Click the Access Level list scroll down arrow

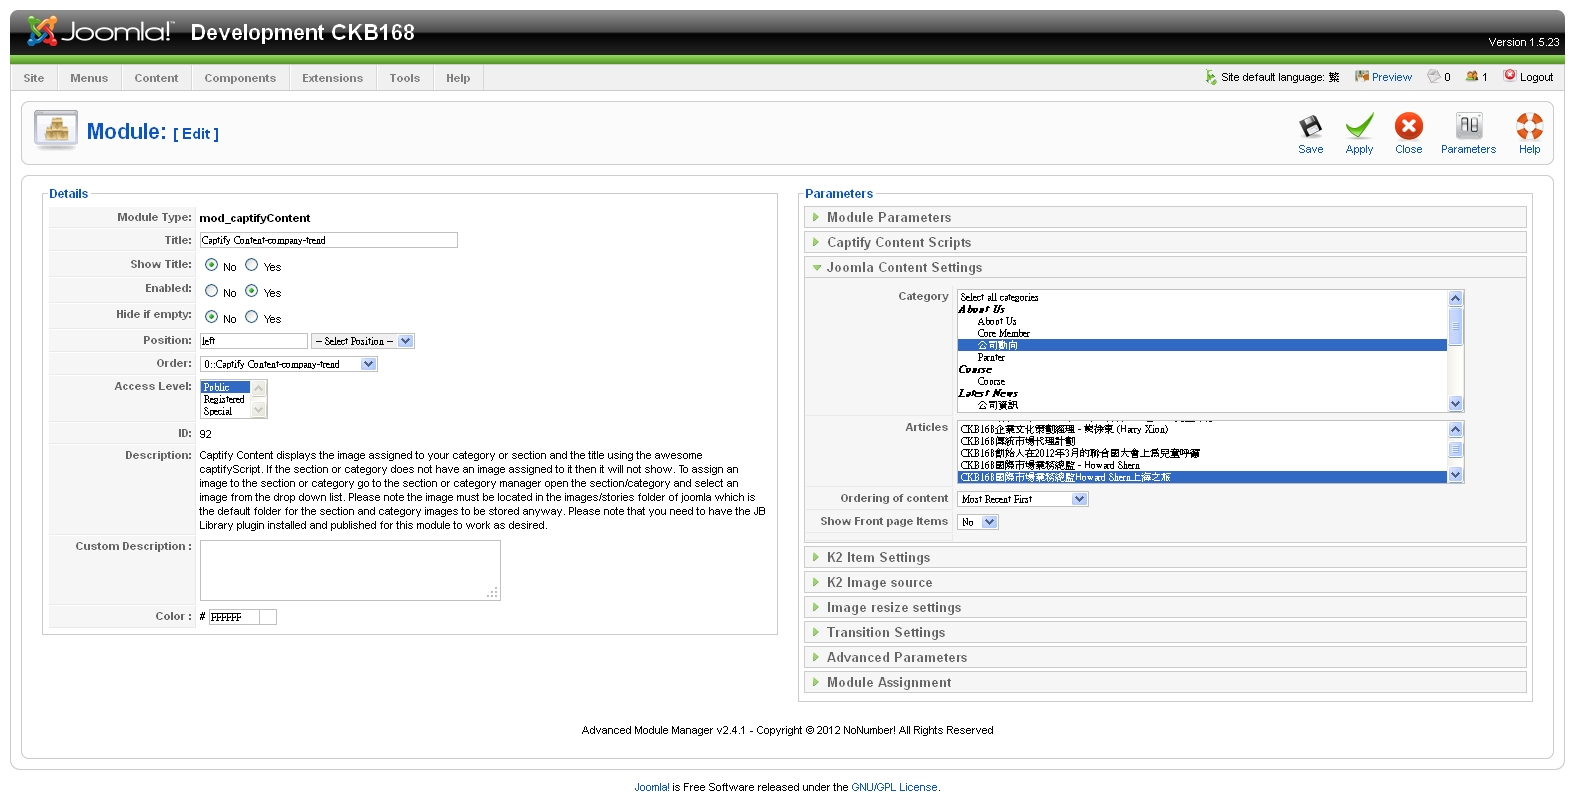pyautogui.click(x=259, y=410)
